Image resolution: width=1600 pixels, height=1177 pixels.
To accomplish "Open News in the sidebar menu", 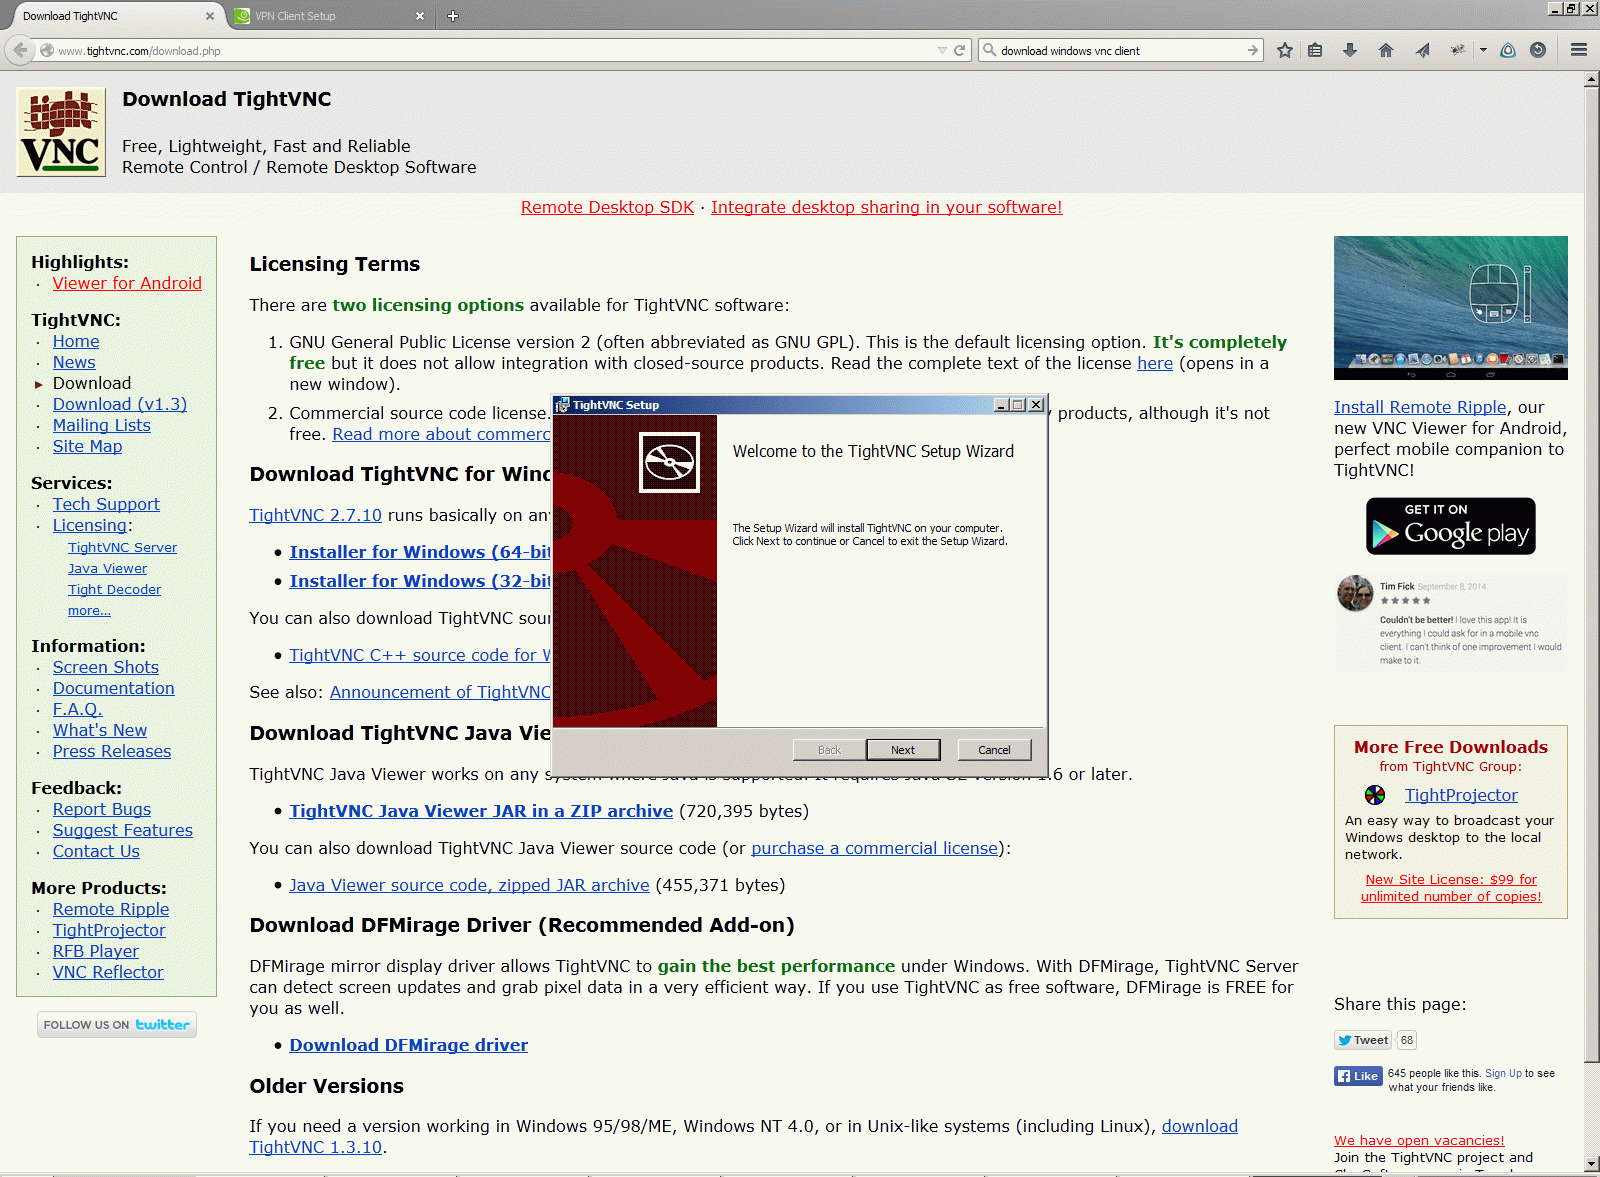I will (x=74, y=363).
